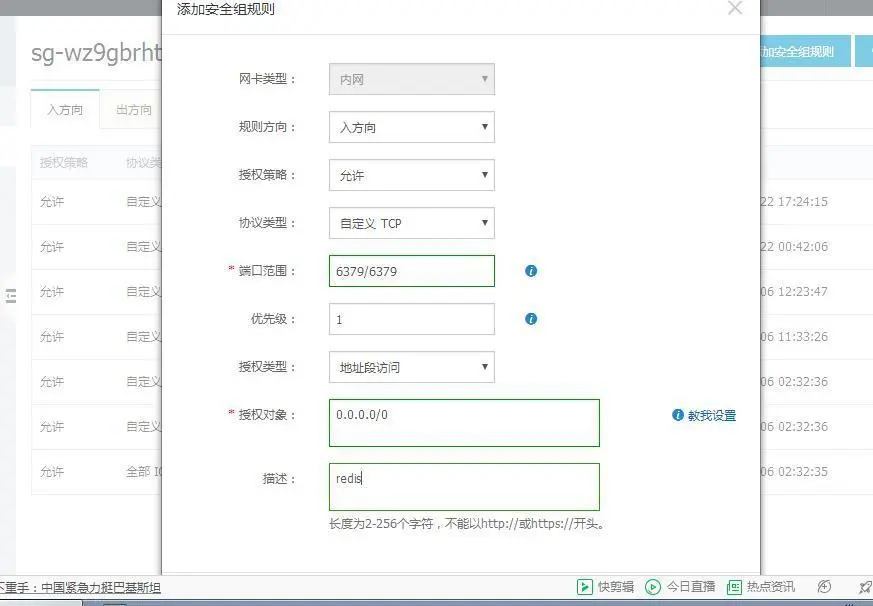This screenshot has height=606, width=873.
Task: Open the 协议类型 dropdown showing 自定义 TCP
Action: pyautogui.click(x=411, y=223)
